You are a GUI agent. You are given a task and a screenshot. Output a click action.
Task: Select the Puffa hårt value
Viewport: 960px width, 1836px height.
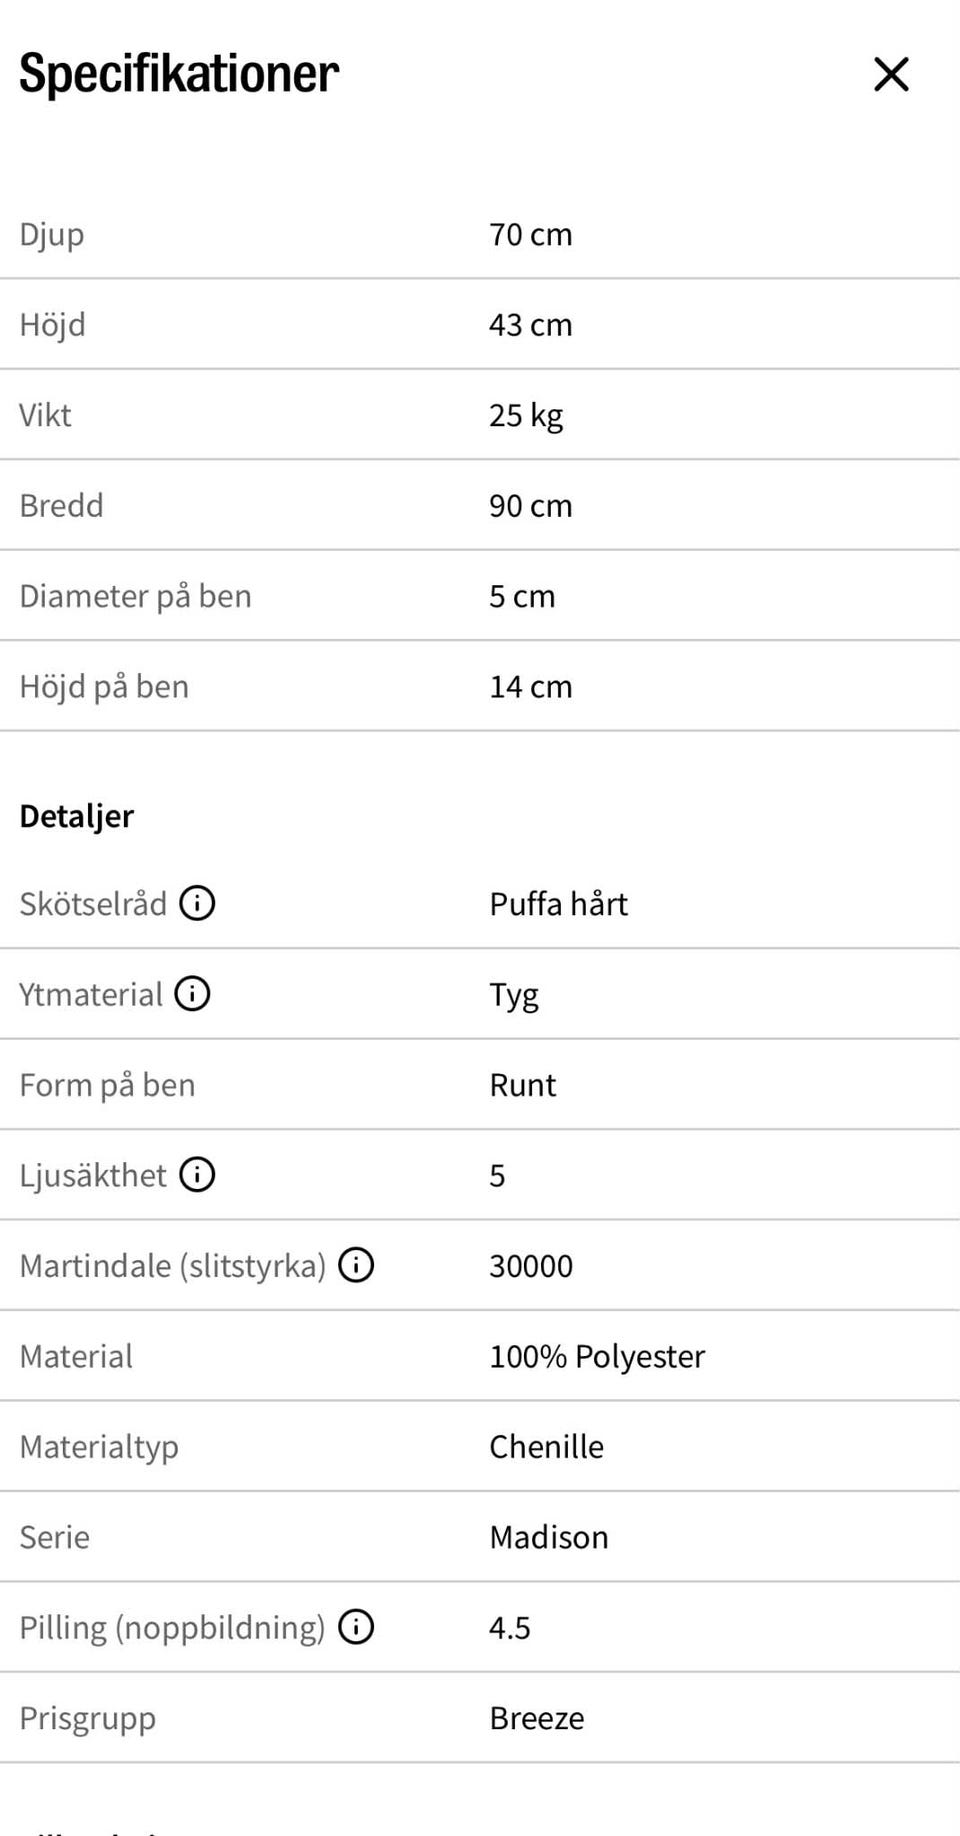[558, 904]
